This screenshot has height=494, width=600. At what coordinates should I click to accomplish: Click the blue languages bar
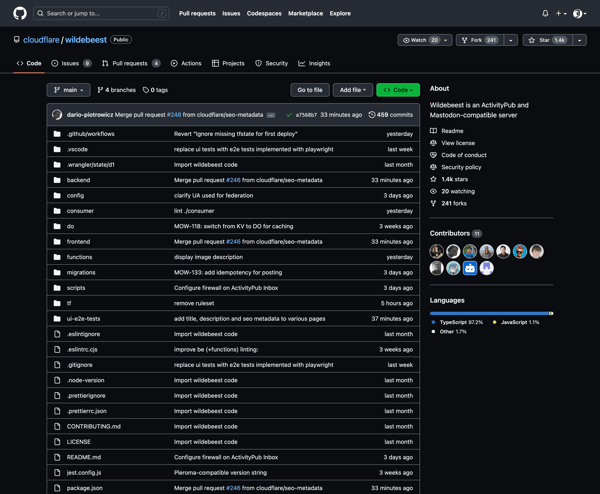tap(489, 313)
